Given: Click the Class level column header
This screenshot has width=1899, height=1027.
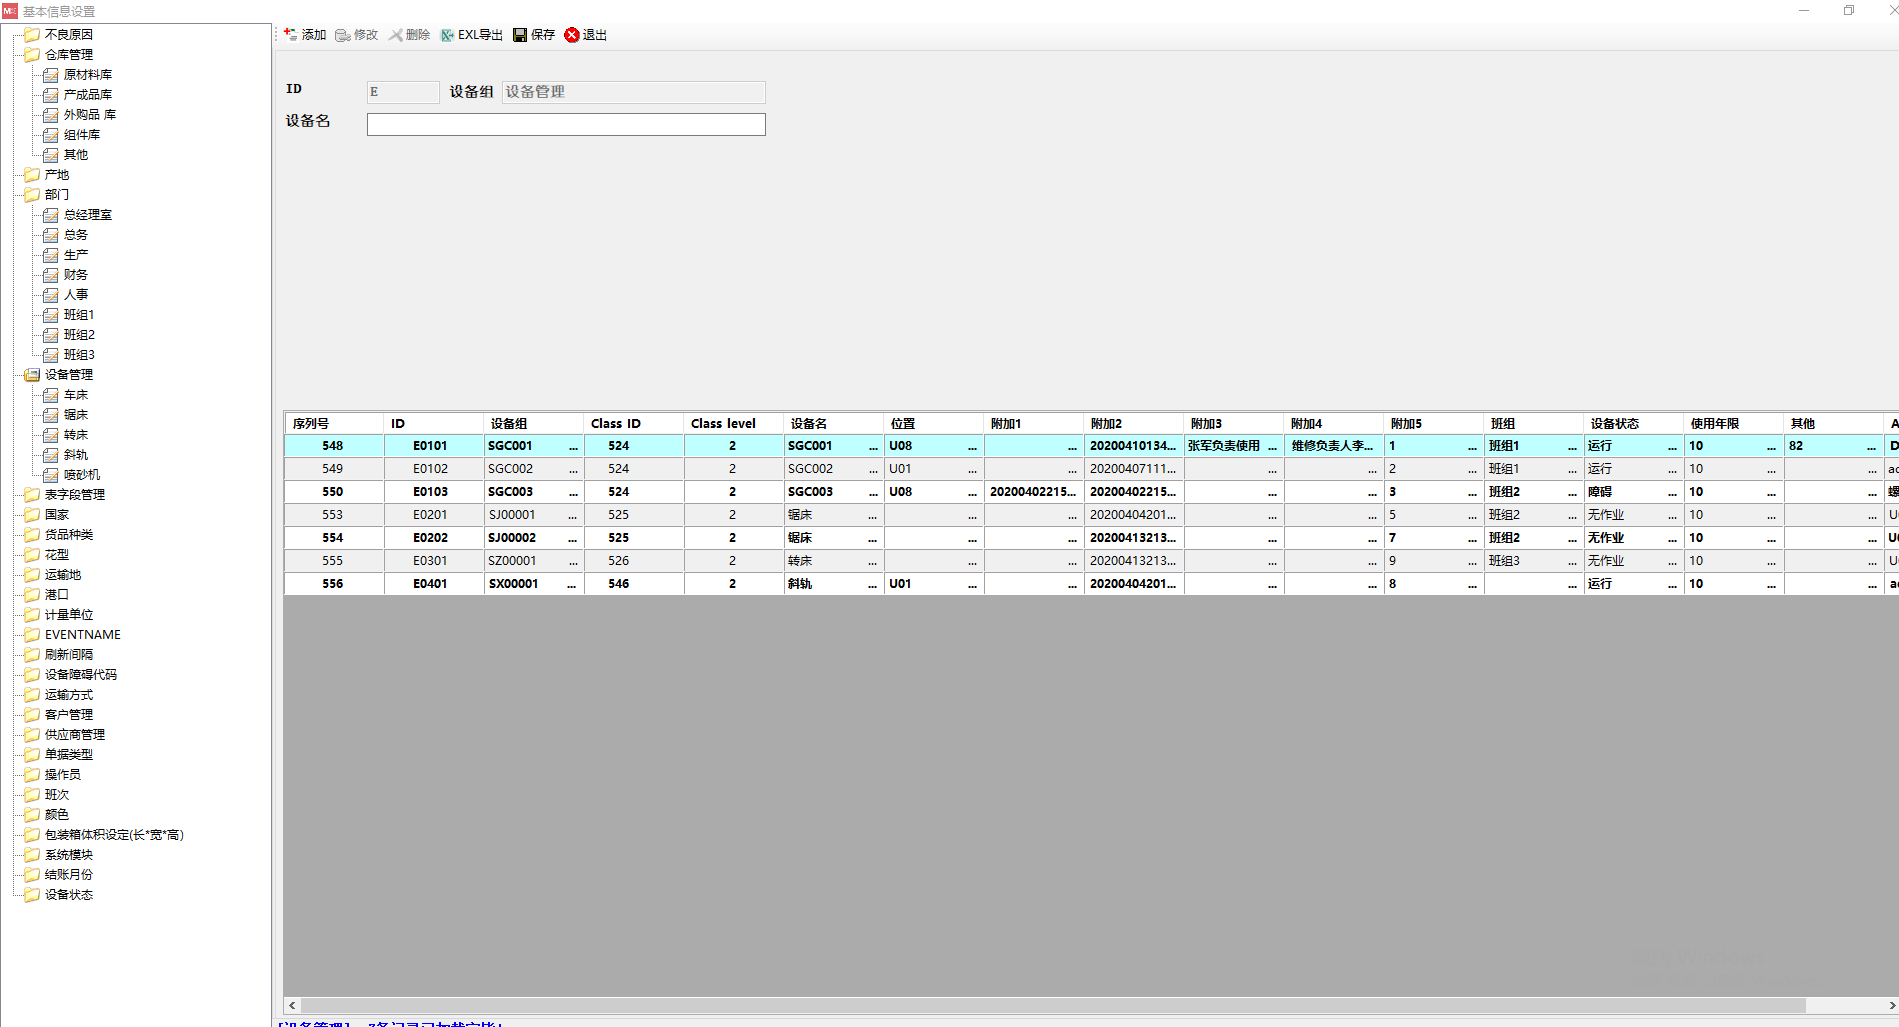Looking at the screenshot, I should pyautogui.click(x=734, y=424).
